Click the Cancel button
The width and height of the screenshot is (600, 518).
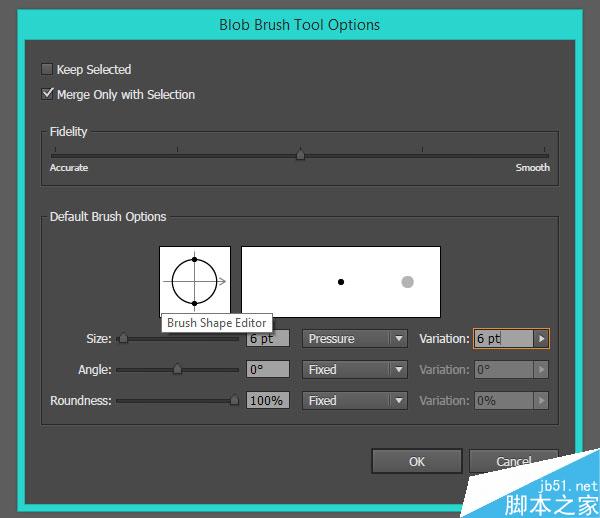click(514, 461)
